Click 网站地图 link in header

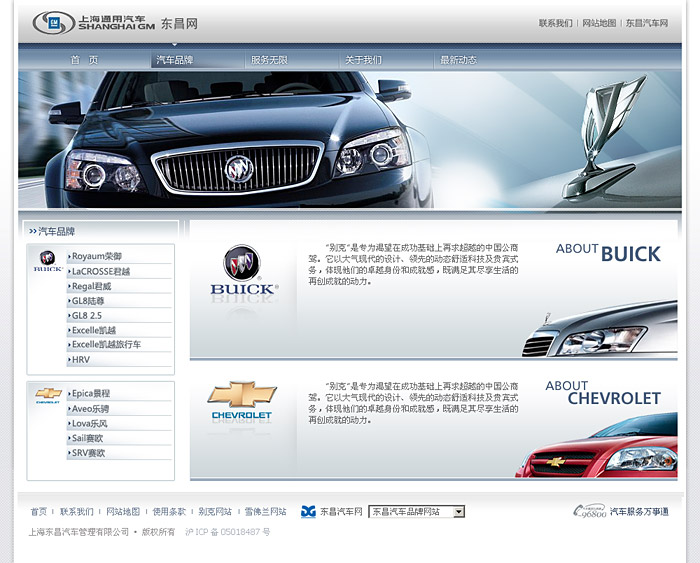coord(599,23)
